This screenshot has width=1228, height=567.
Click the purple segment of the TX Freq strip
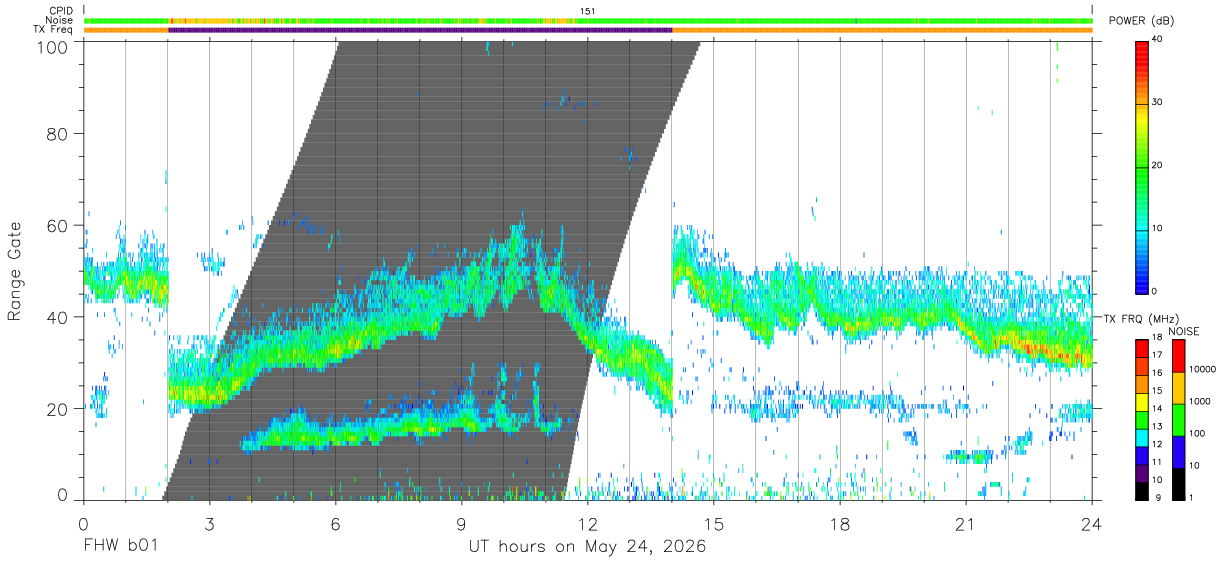pos(420,30)
